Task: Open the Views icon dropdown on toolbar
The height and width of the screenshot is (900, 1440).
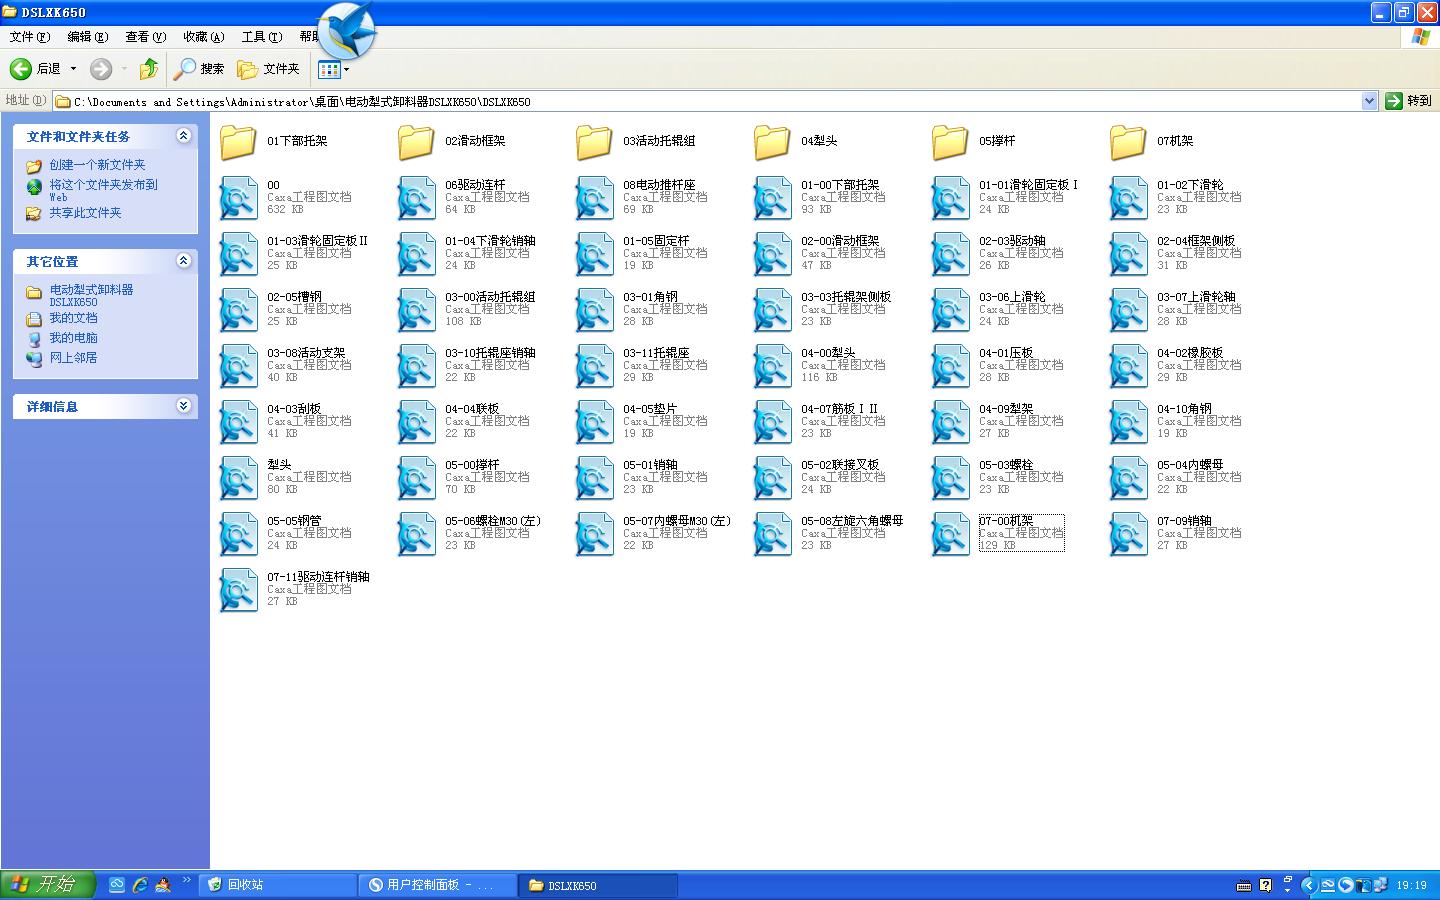Action: tap(346, 69)
